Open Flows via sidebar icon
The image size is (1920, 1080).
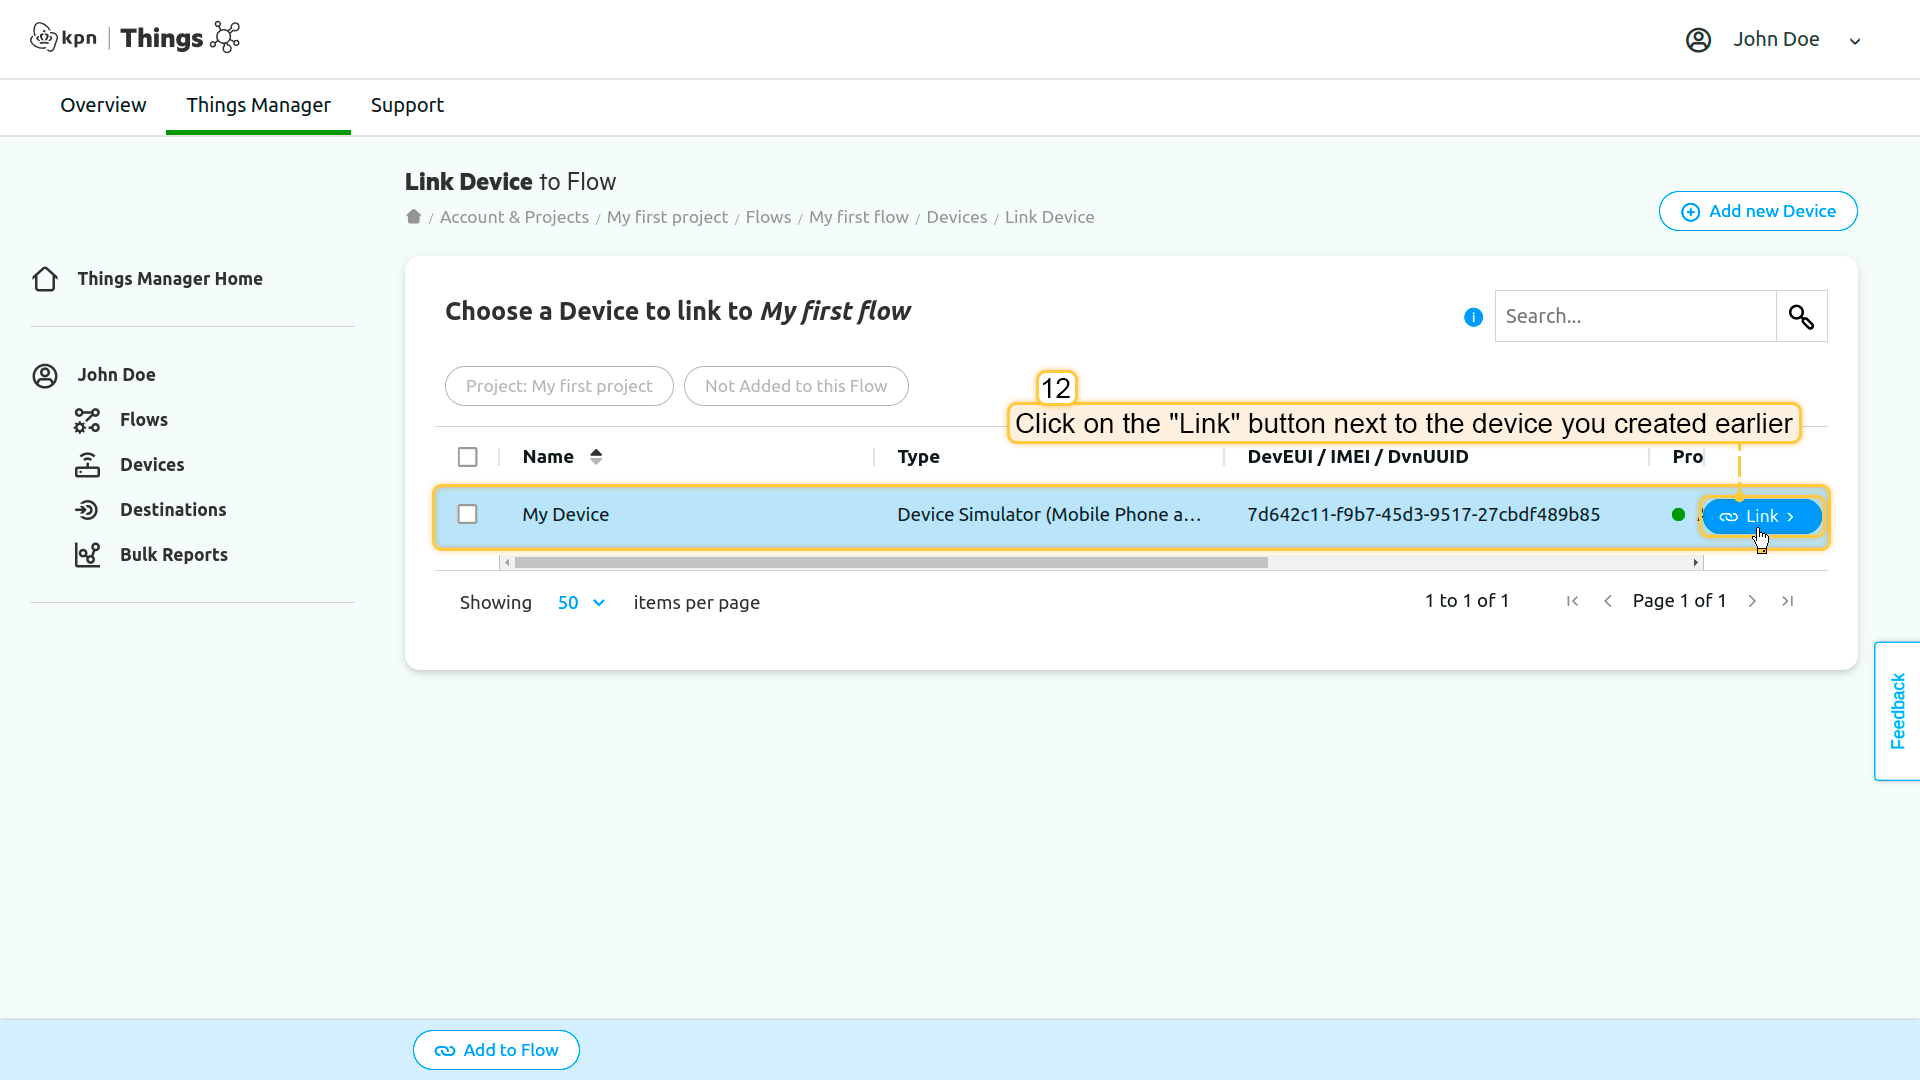pyautogui.click(x=87, y=420)
